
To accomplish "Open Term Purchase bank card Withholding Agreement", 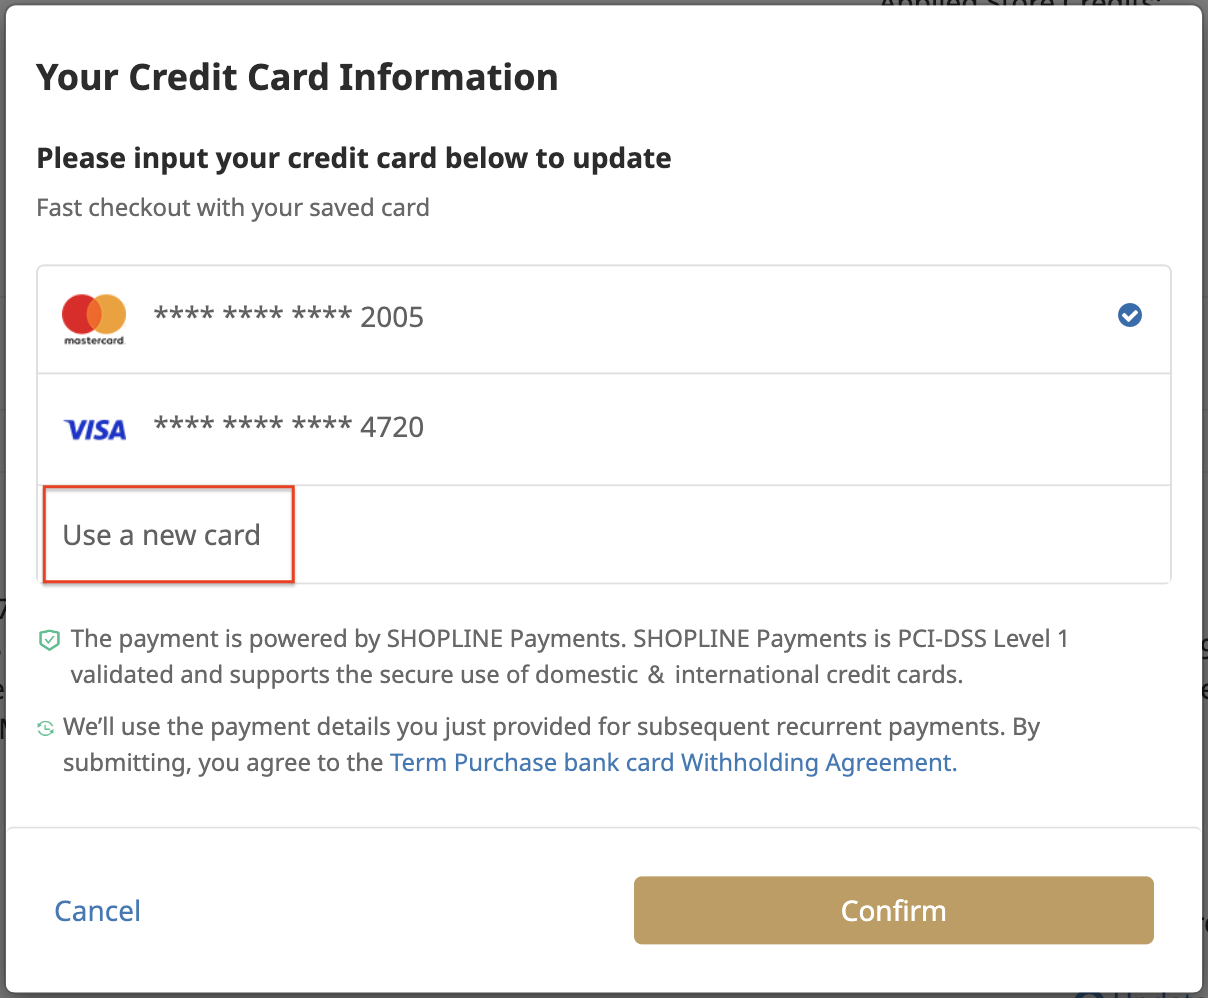I will (673, 762).
